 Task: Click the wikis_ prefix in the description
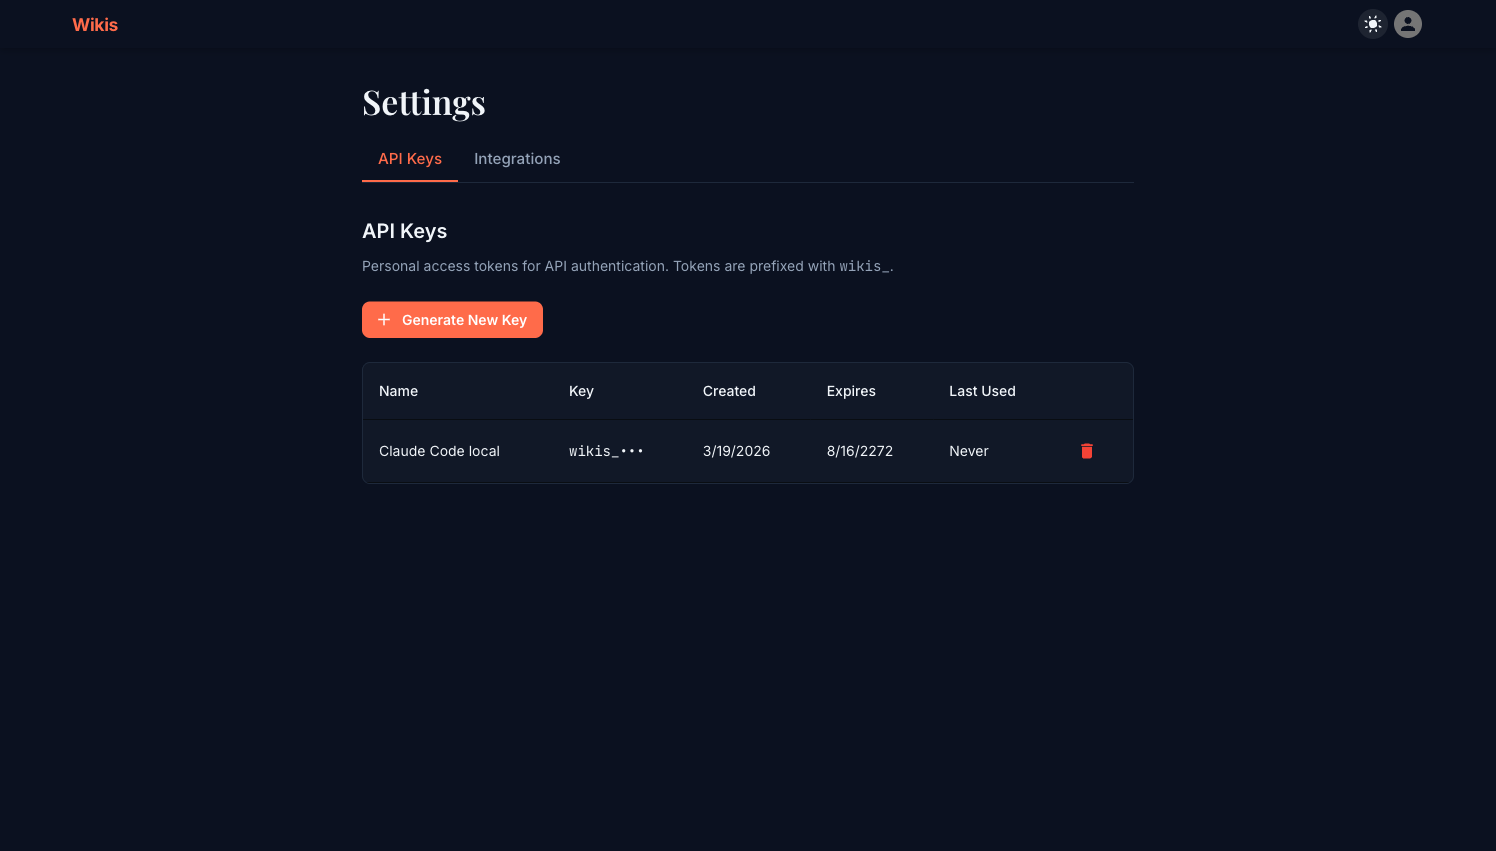pos(864,267)
